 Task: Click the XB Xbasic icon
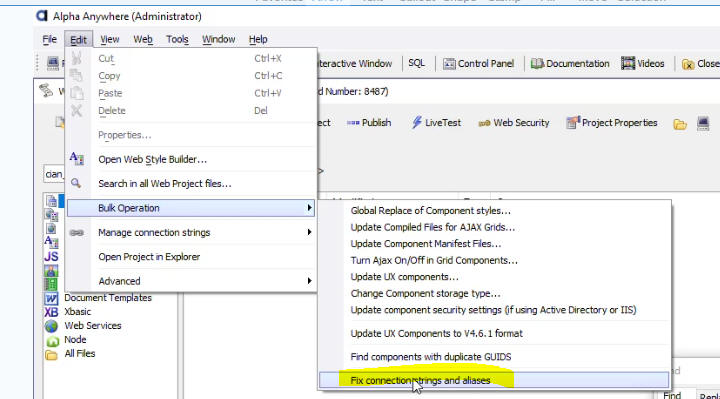tap(51, 312)
